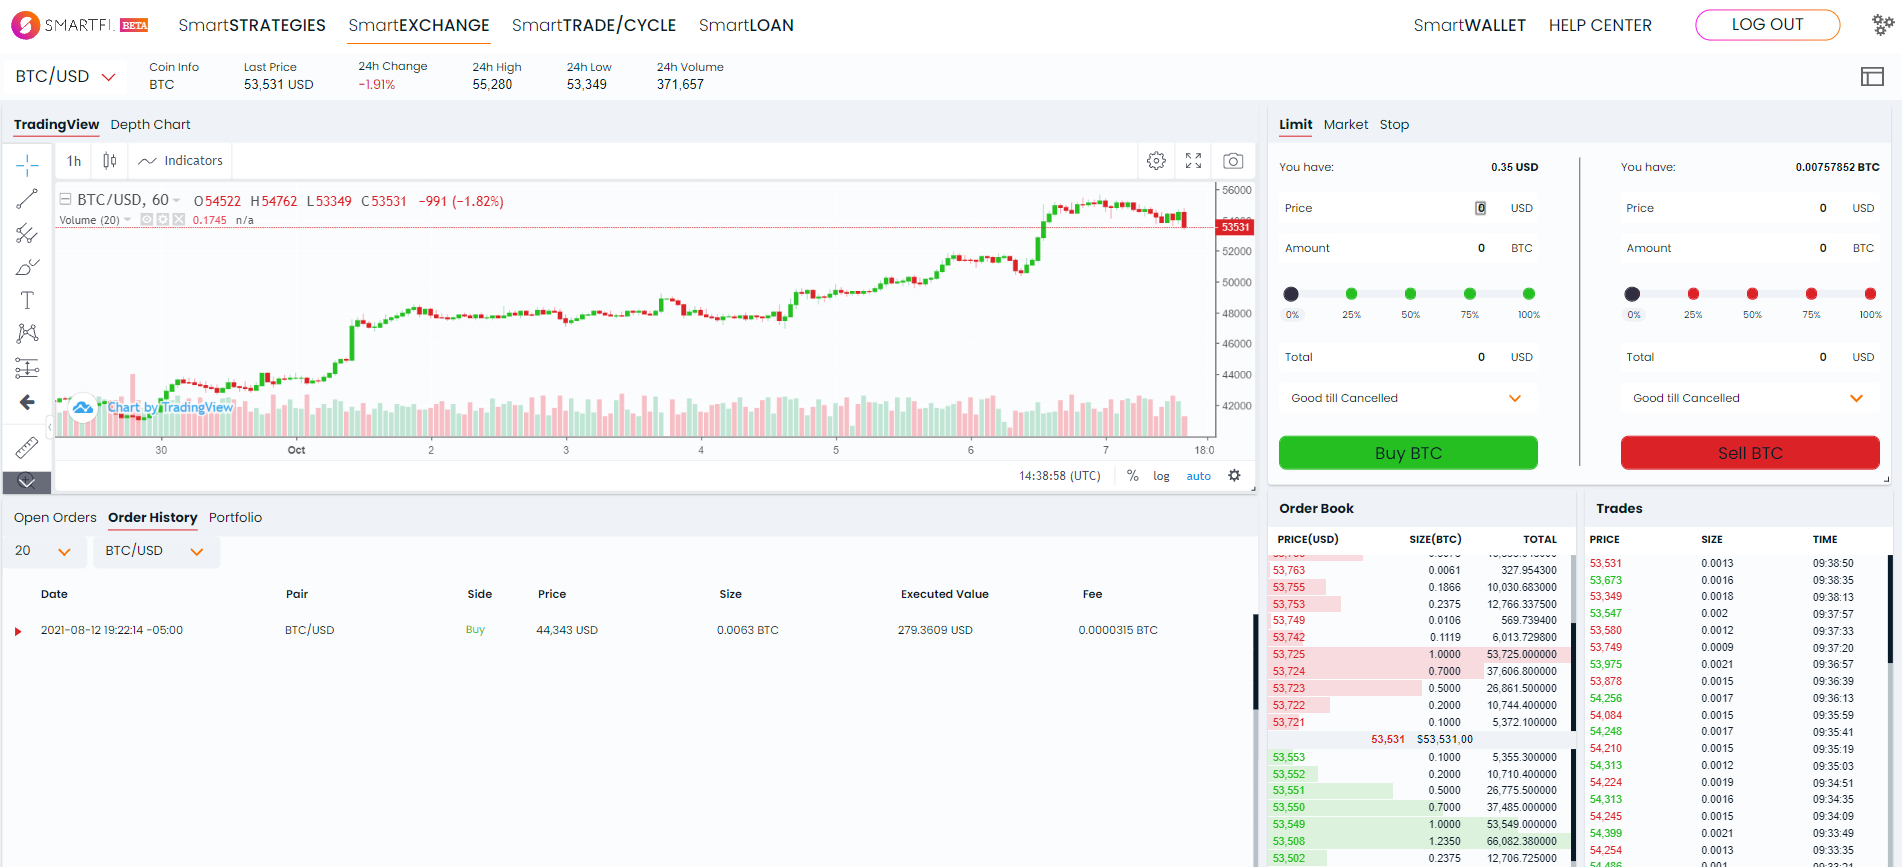Expand the 2021-08-12 order row arrow
This screenshot has height=867, width=1902.
pyautogui.click(x=18, y=631)
